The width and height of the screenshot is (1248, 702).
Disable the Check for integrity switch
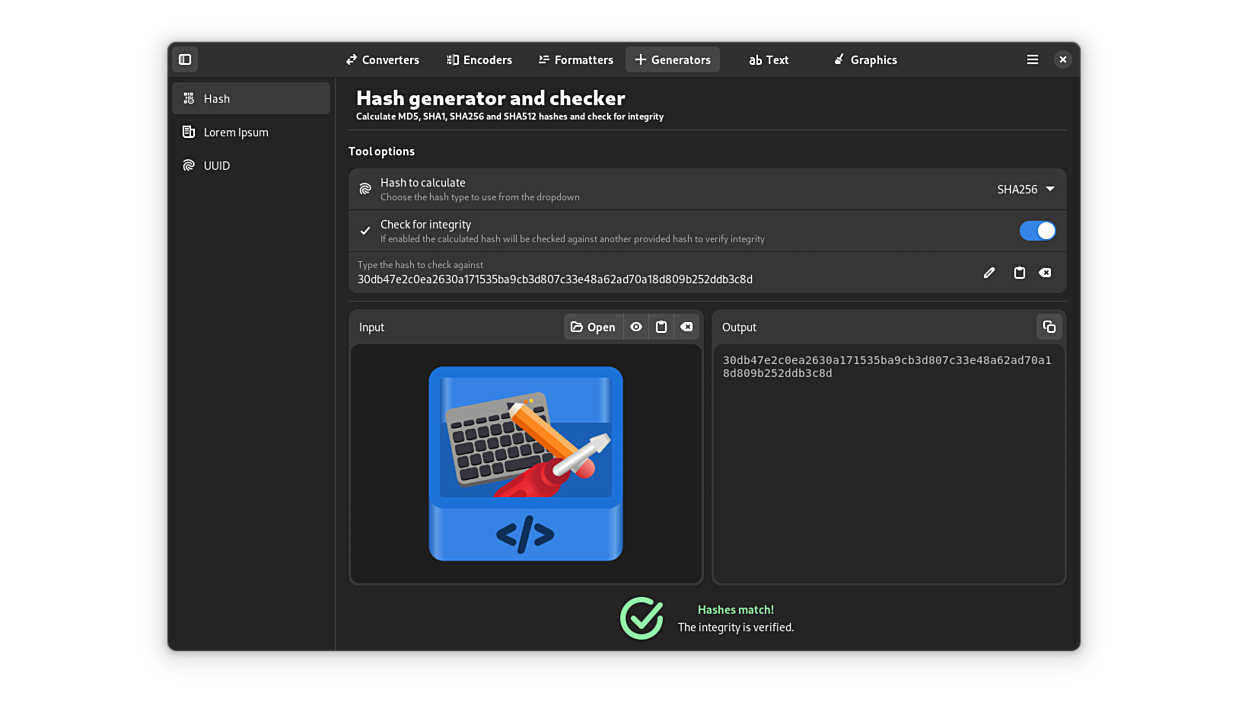click(x=1037, y=230)
